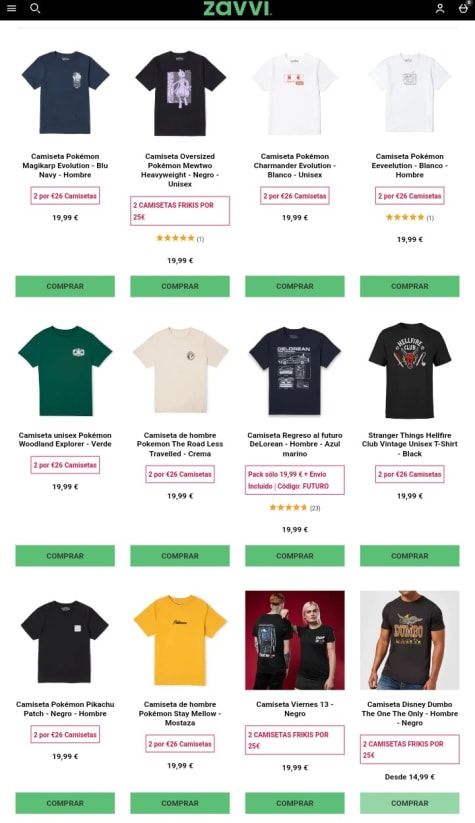Select the Hellfire Club shirt image
Viewport: 475px width, 823px height.
pos(409,371)
